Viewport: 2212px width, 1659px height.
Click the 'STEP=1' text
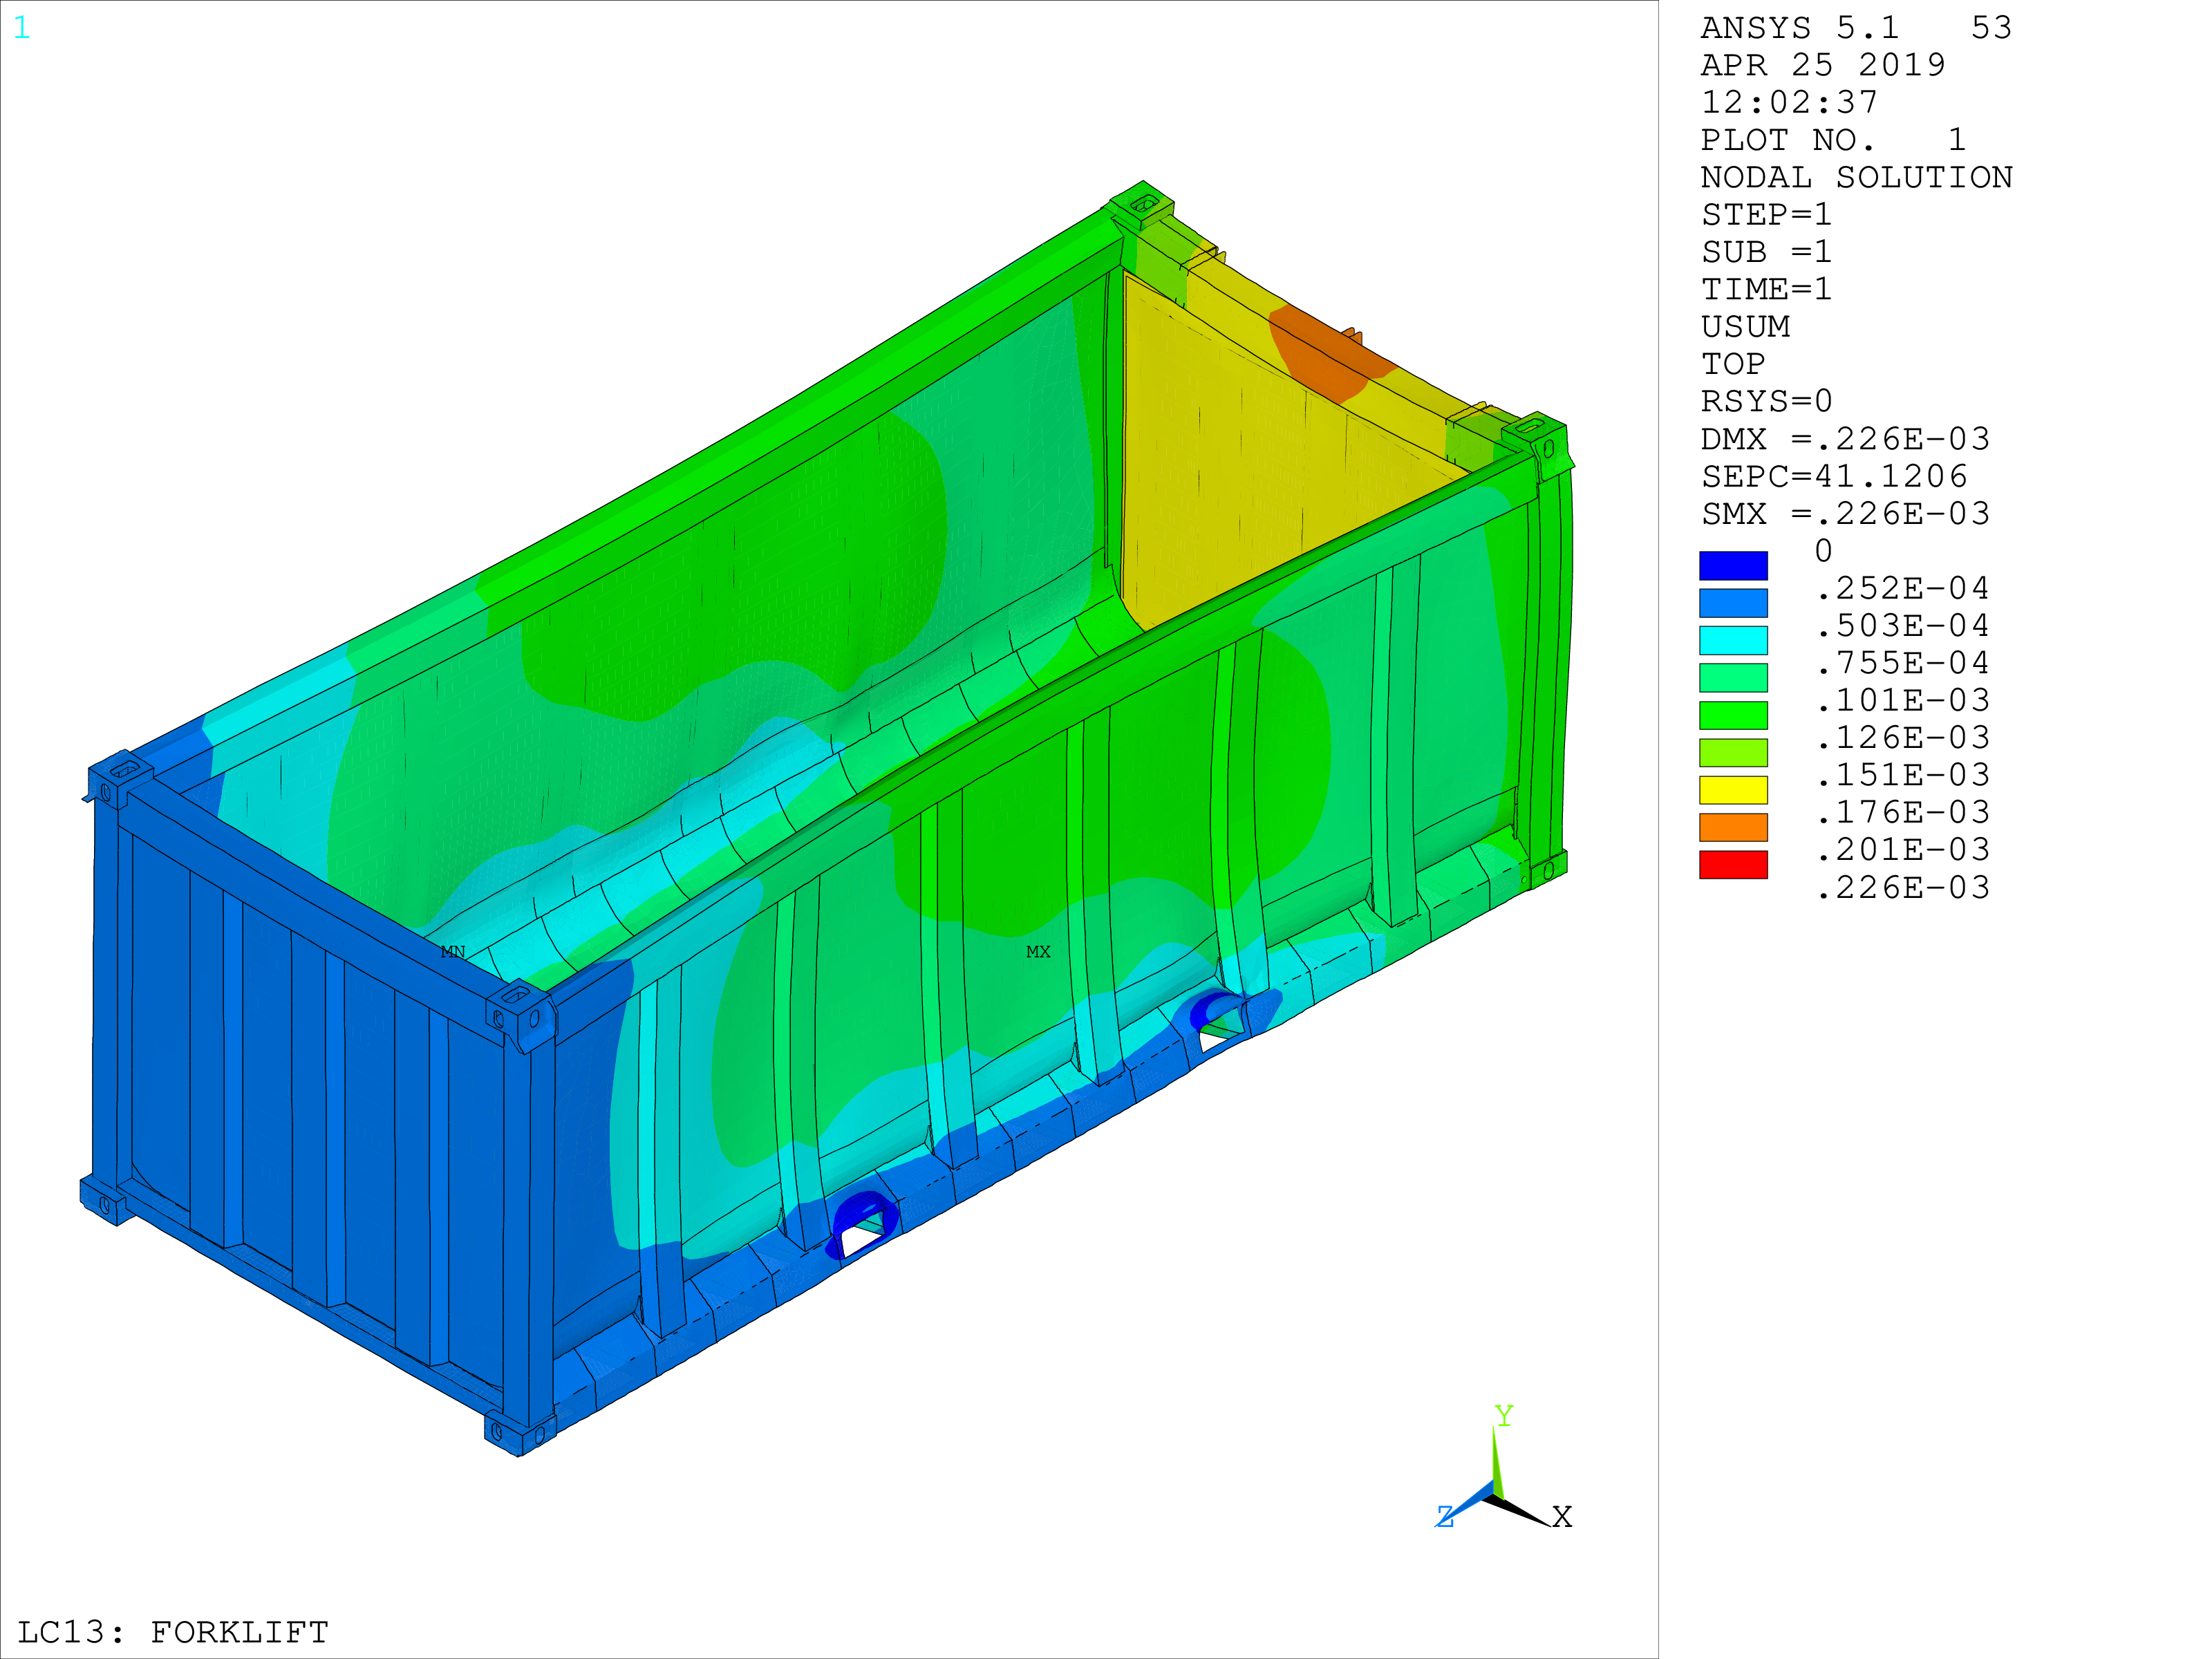(x=1767, y=214)
